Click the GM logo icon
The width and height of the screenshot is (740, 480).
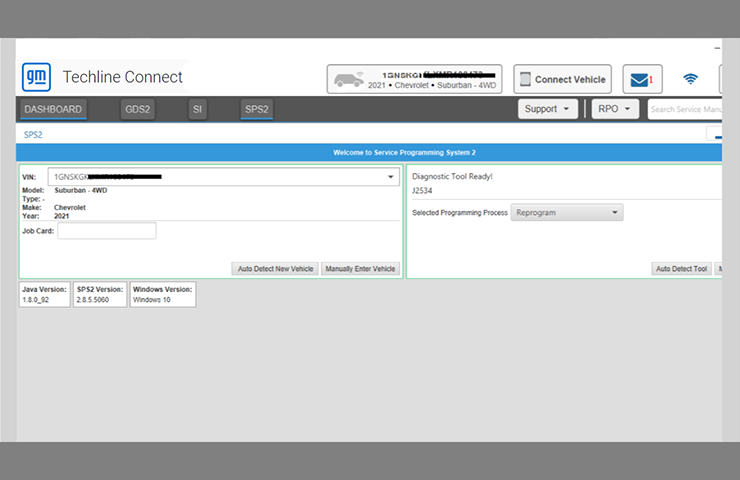pos(36,77)
